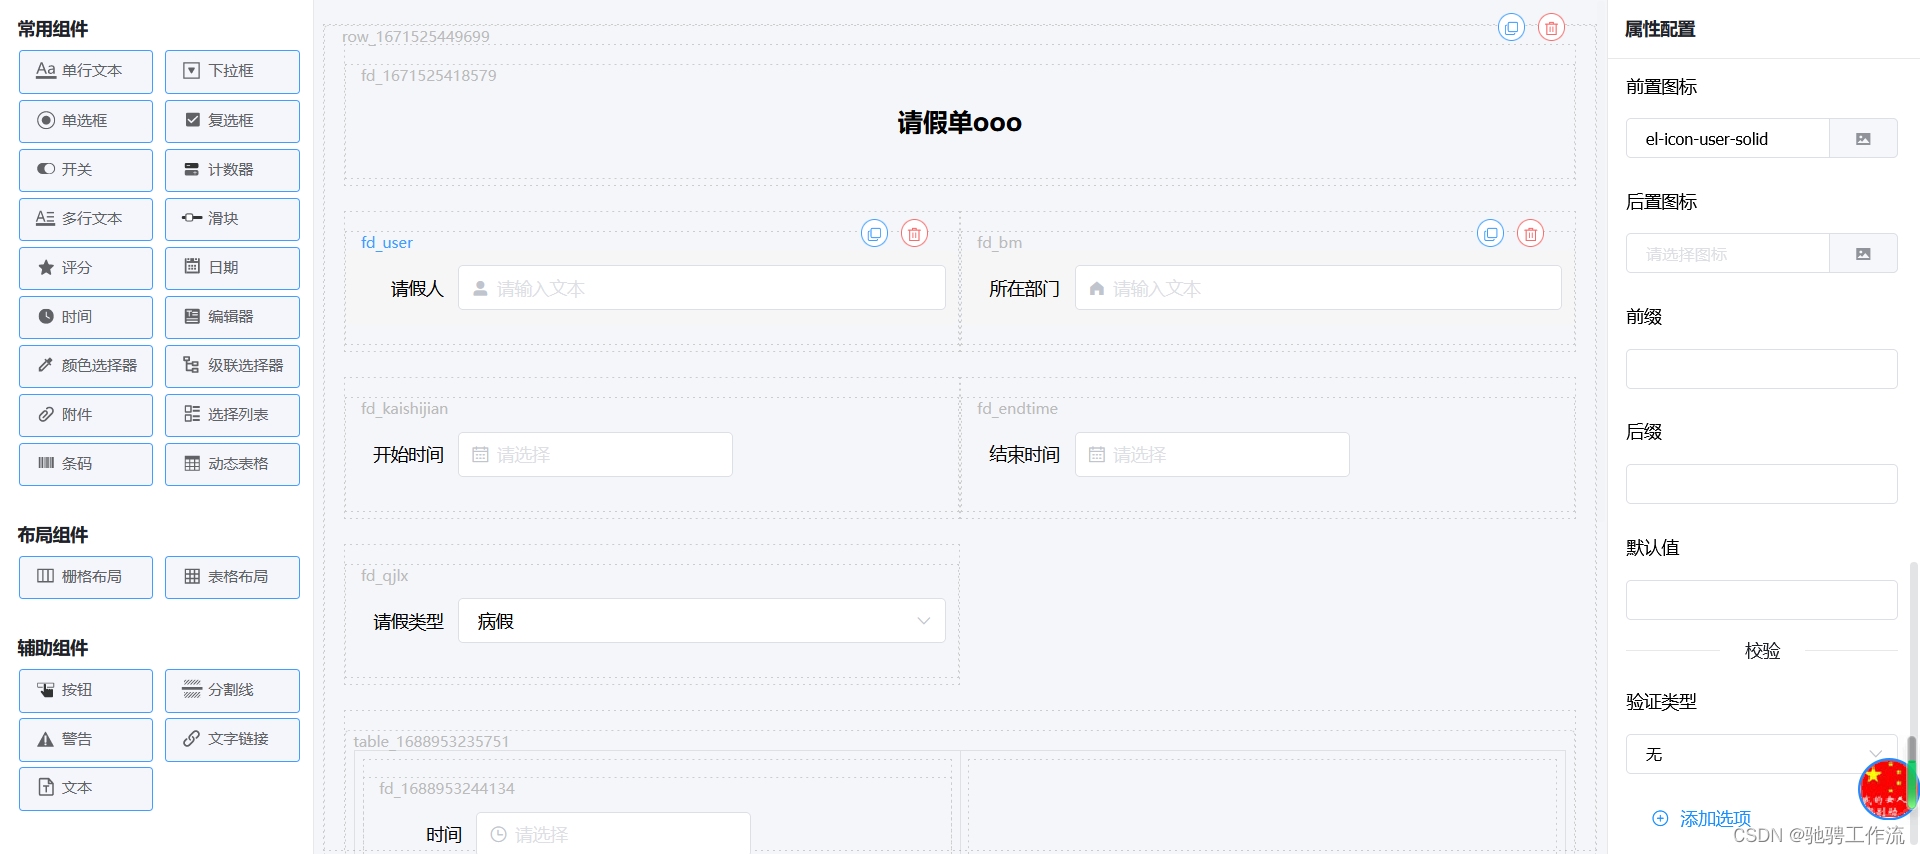Add the 滑块 component
1920x854 pixels.
coord(232,219)
